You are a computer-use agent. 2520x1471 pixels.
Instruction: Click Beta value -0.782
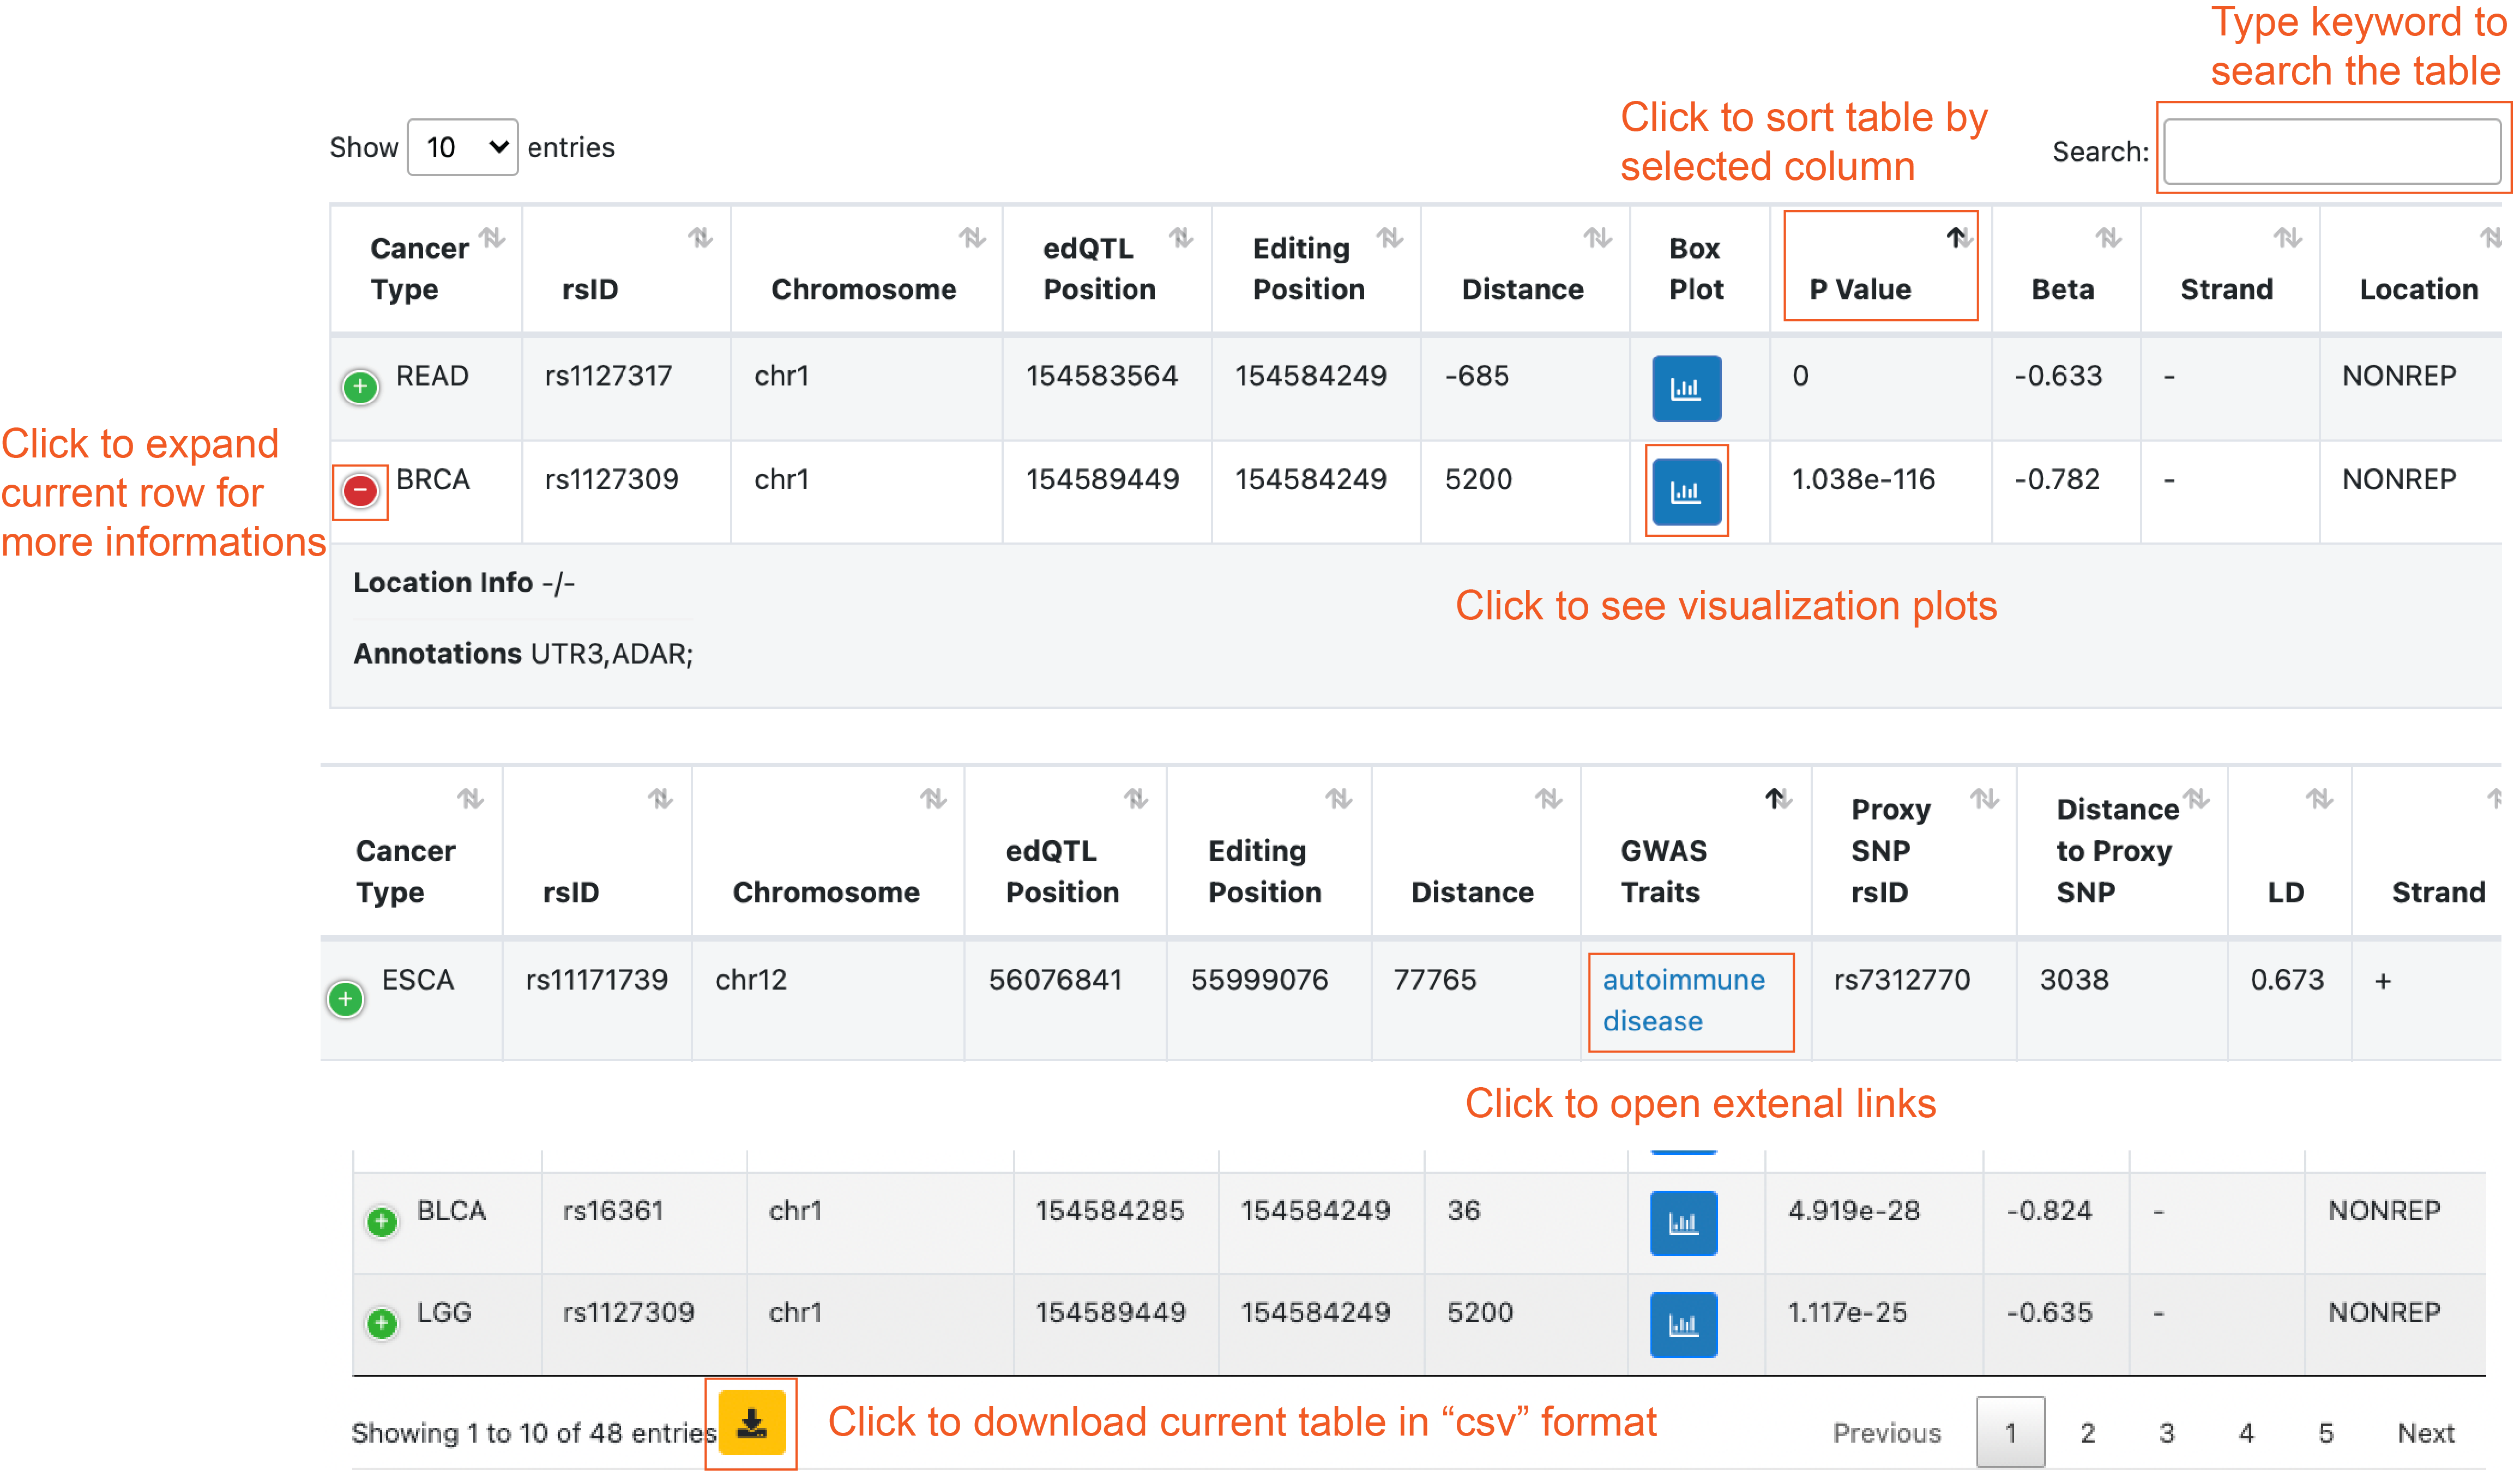click(2057, 479)
